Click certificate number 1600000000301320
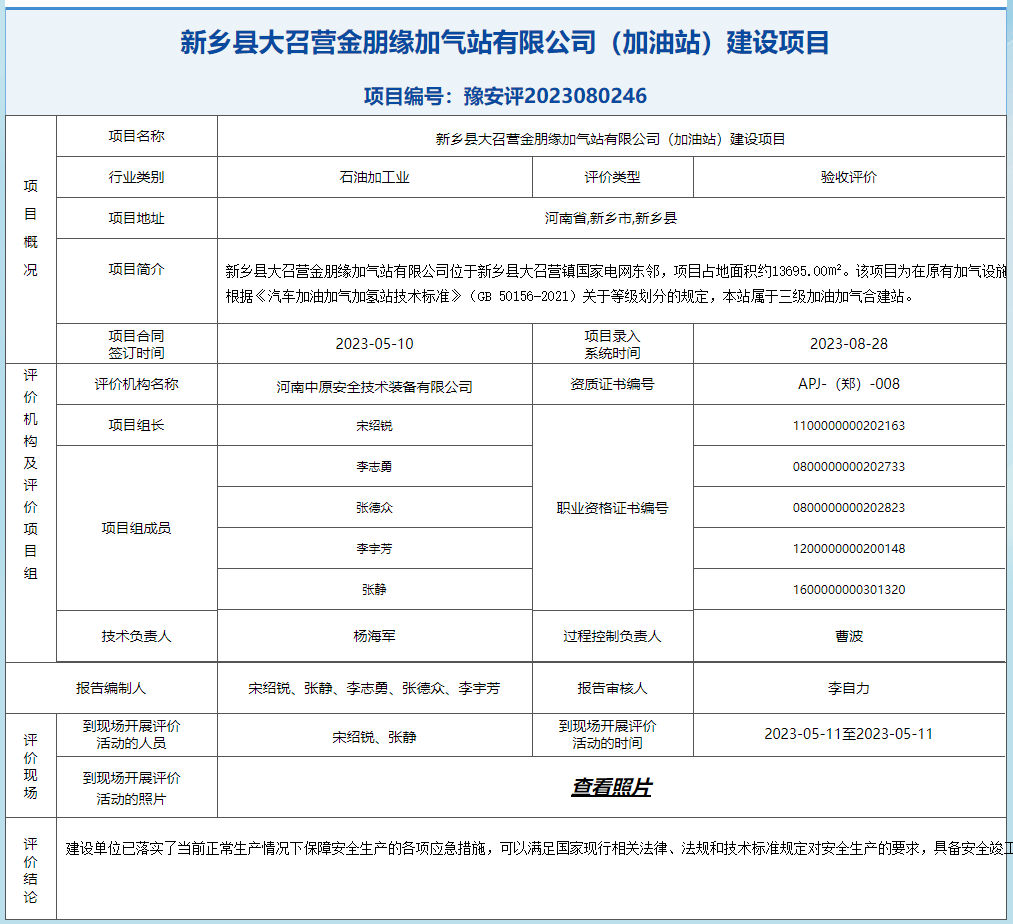Viewport: 1013px width, 924px height. (849, 589)
